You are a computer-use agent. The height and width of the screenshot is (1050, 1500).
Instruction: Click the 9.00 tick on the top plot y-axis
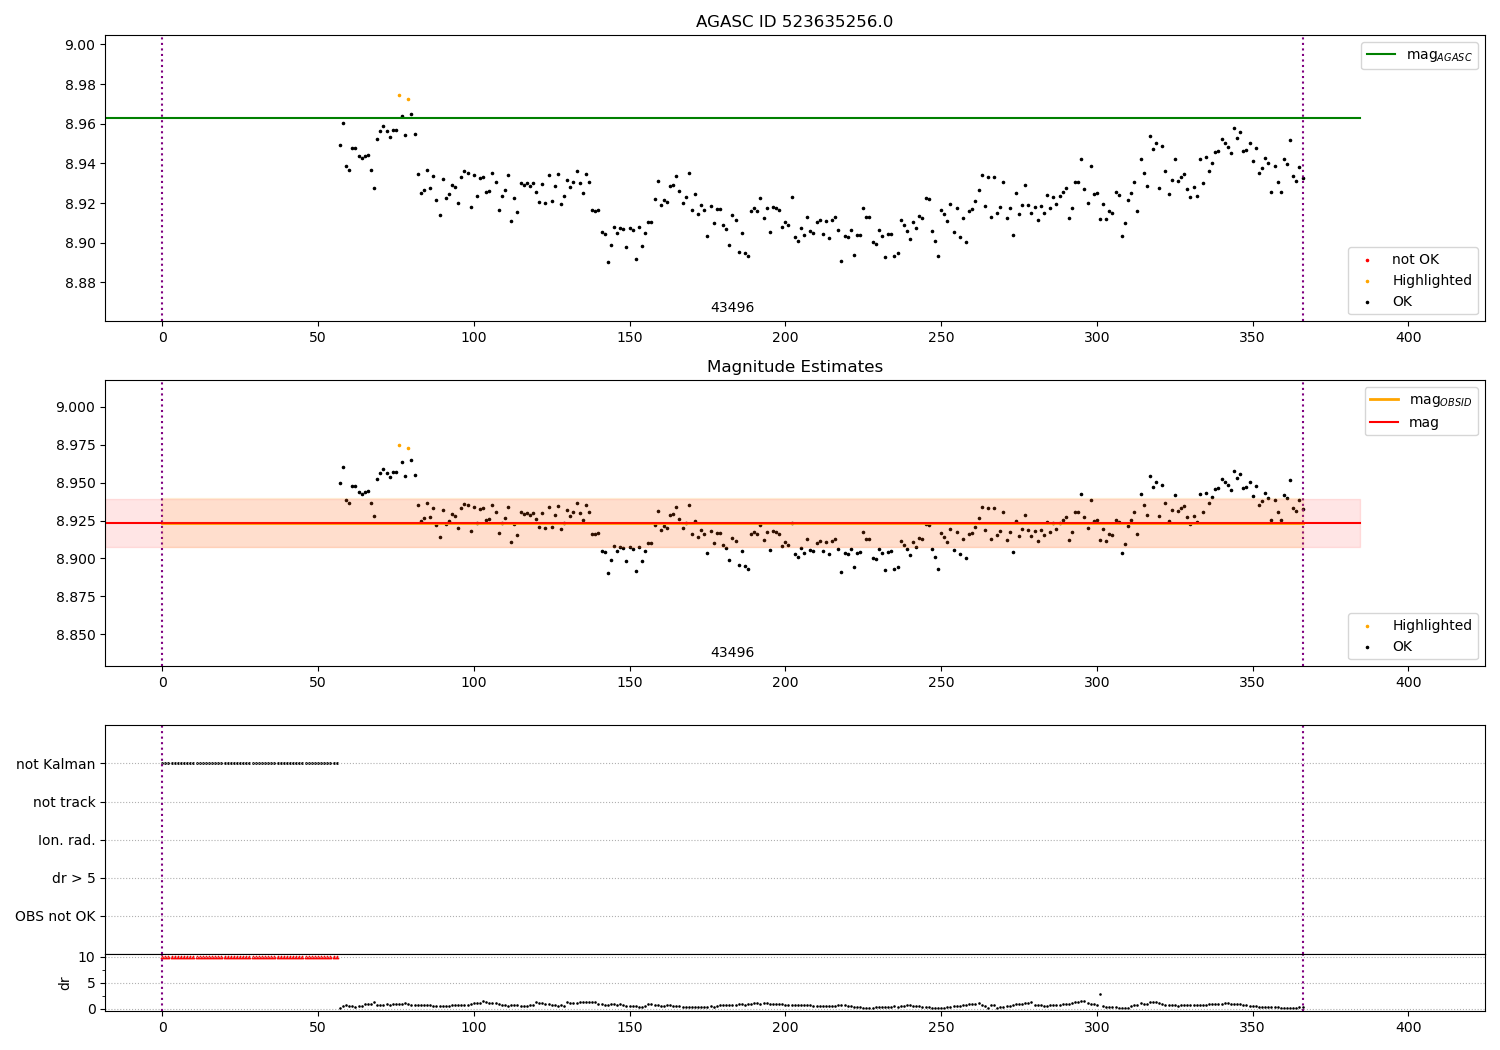click(x=79, y=45)
